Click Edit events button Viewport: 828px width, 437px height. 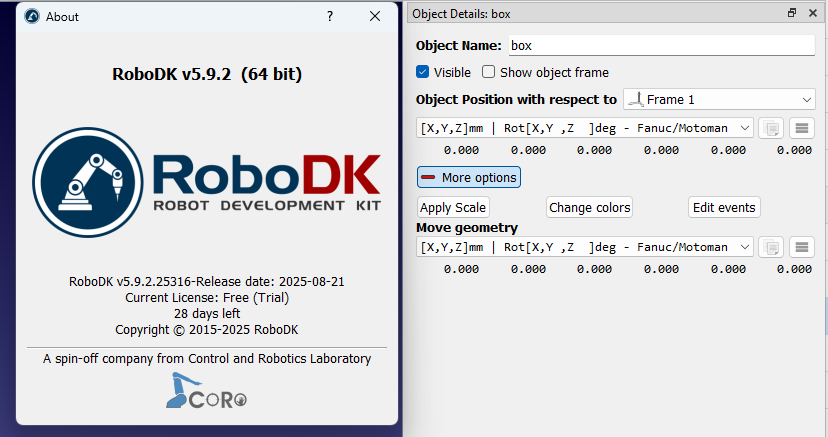(724, 207)
